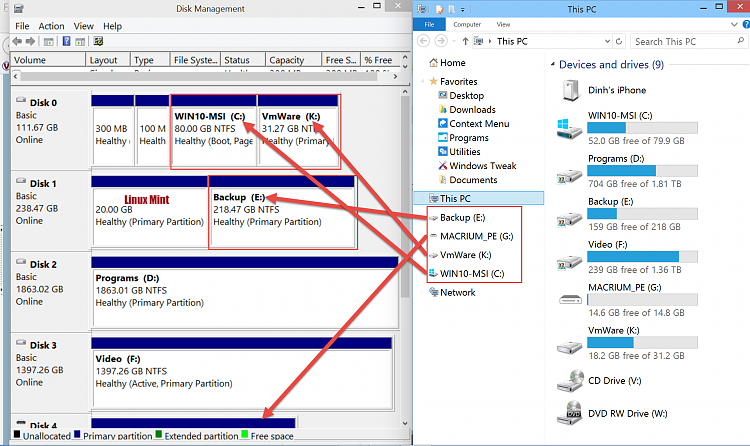Select Home in navigation pane
This screenshot has width=750, height=446.
pyautogui.click(x=452, y=63)
